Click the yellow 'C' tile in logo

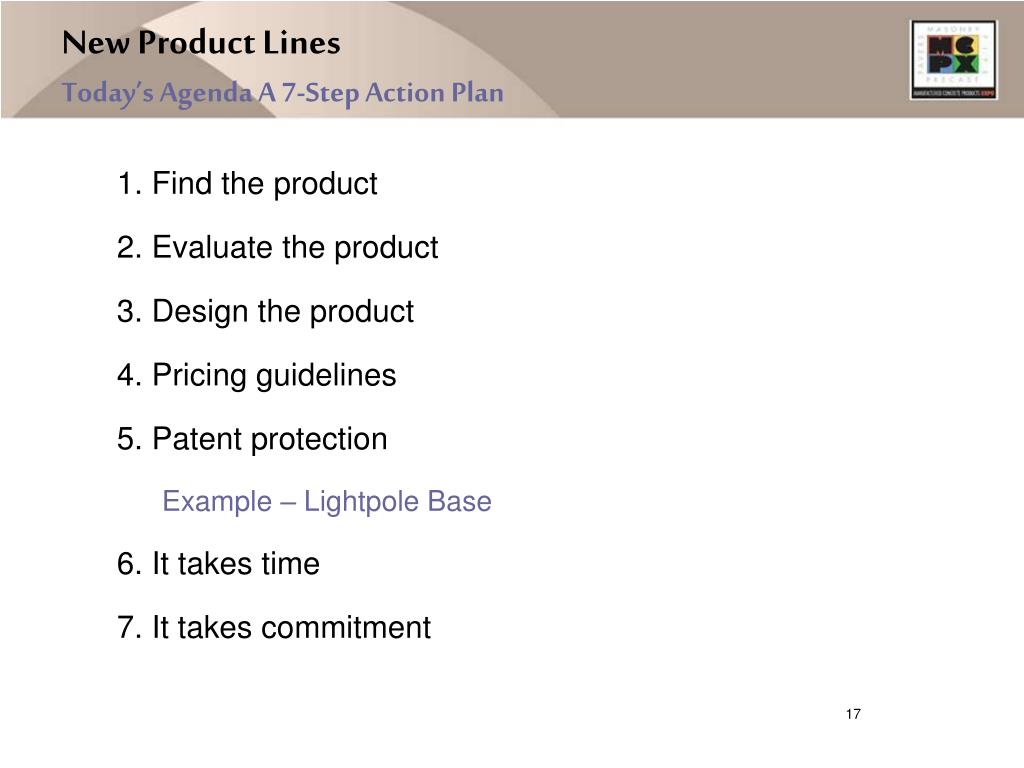click(965, 44)
